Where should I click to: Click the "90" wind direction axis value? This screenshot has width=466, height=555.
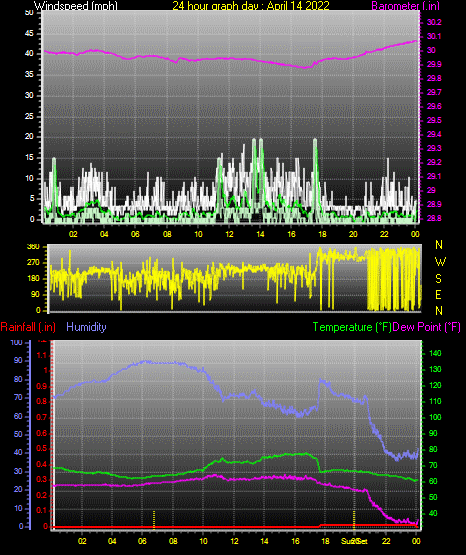pyautogui.click(x=35, y=294)
